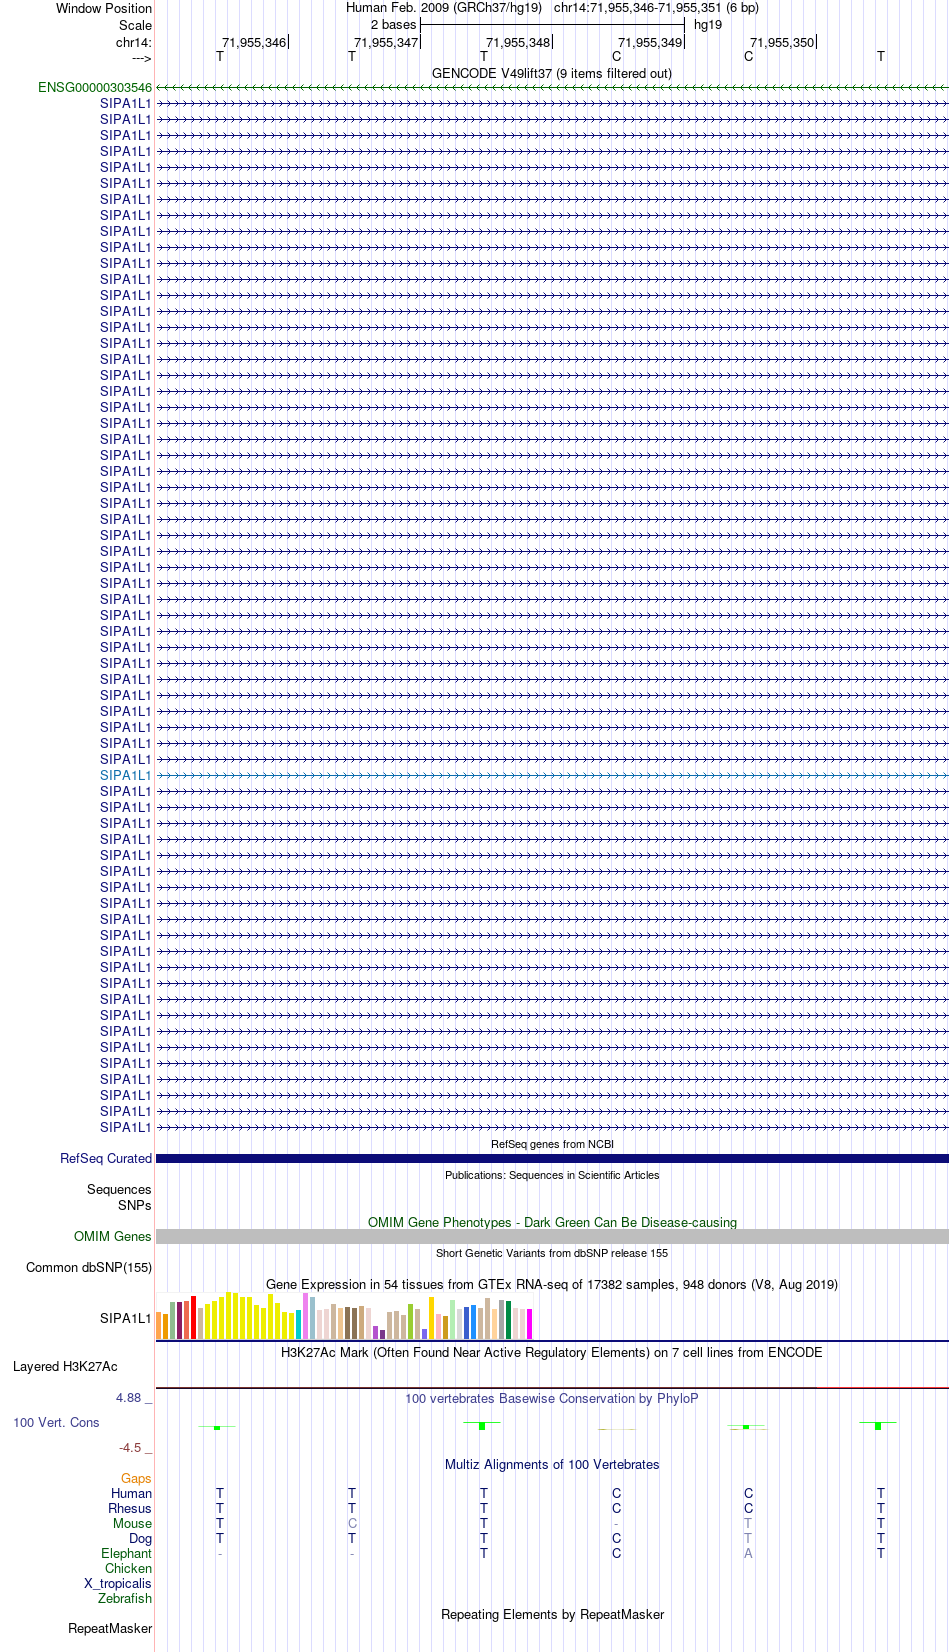Screen dimensions: 950x1652
Task: Select the Dog species label
Action: (141, 1539)
